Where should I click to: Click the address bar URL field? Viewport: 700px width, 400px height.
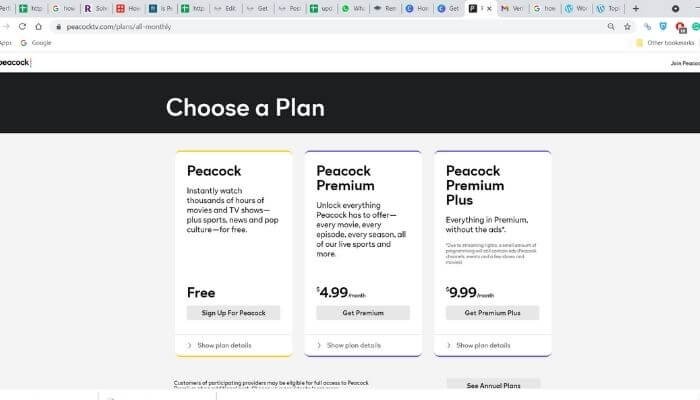330,27
